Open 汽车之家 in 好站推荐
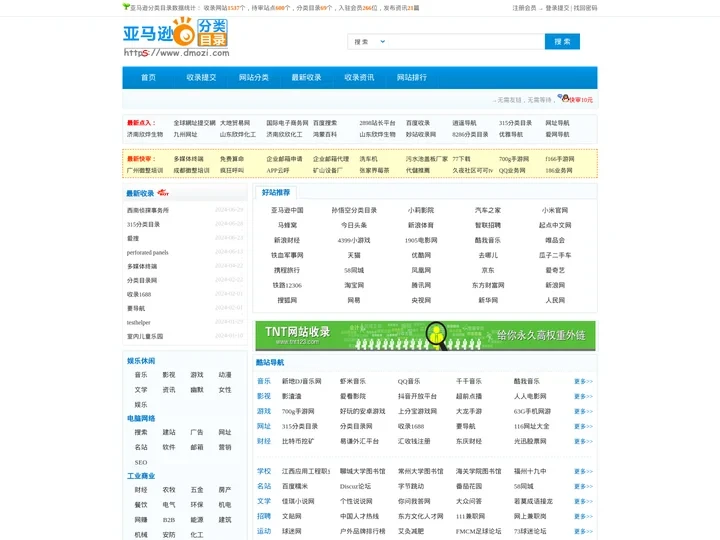The image size is (720, 540). [488, 210]
